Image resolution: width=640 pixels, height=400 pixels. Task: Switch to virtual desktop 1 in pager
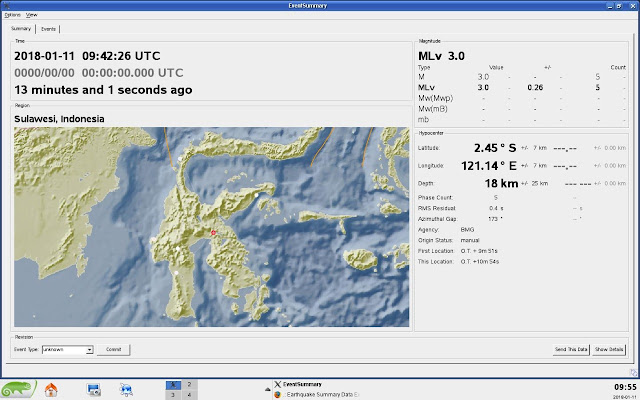pyautogui.click(x=173, y=384)
